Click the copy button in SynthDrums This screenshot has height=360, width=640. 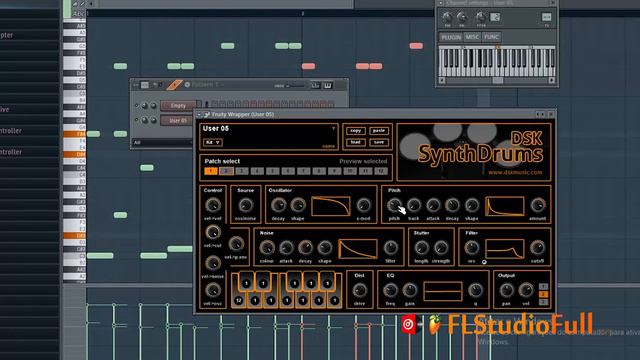[356, 131]
